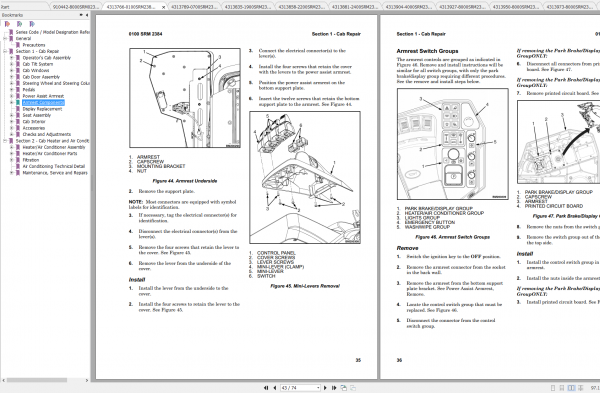Open the Display Replacement bookmark

tap(42, 109)
